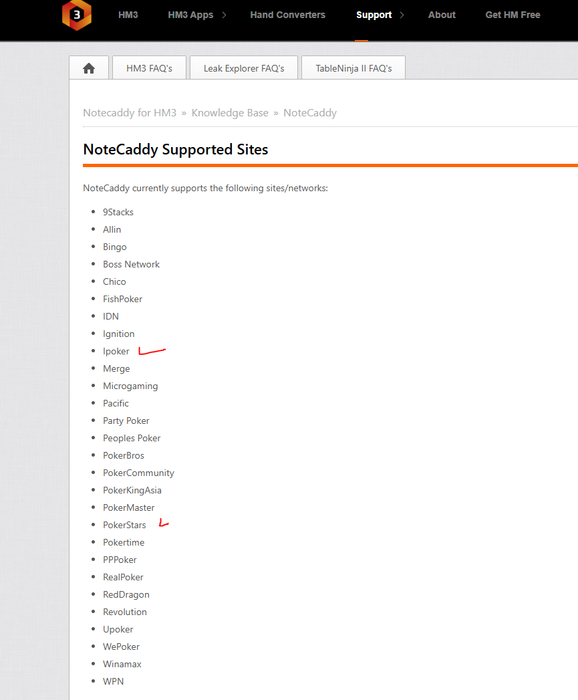
Task: Click the PokerBros list entry
Action: [x=123, y=456]
